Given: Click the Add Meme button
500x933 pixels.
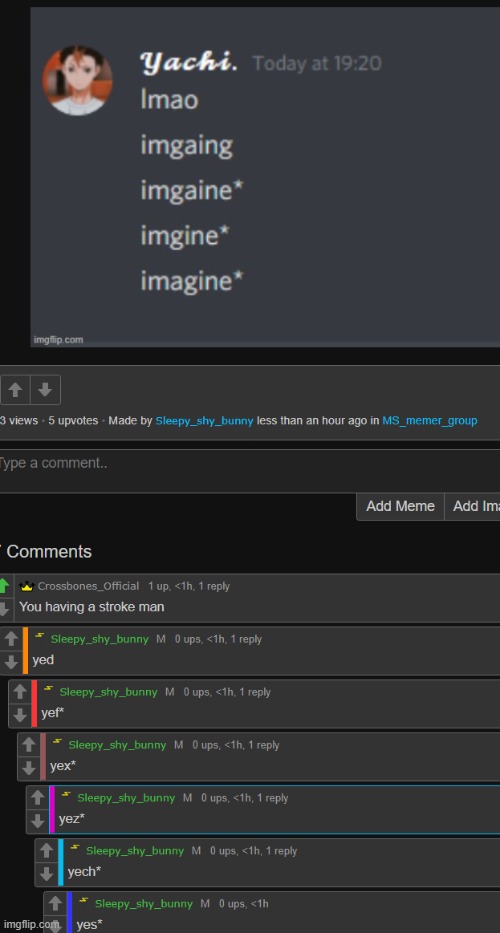Looking at the screenshot, I should pyautogui.click(x=400, y=506).
